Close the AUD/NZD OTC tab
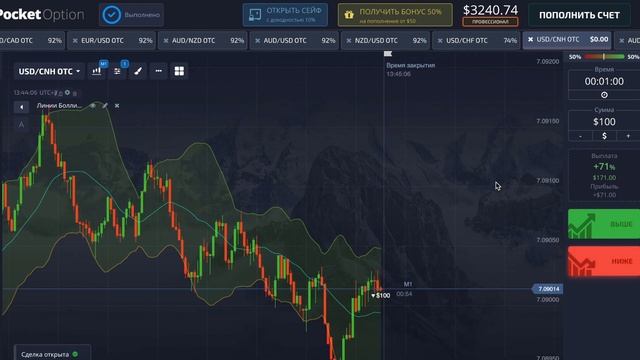Screen dimensions: 640x360 pyautogui.click(x=166, y=41)
